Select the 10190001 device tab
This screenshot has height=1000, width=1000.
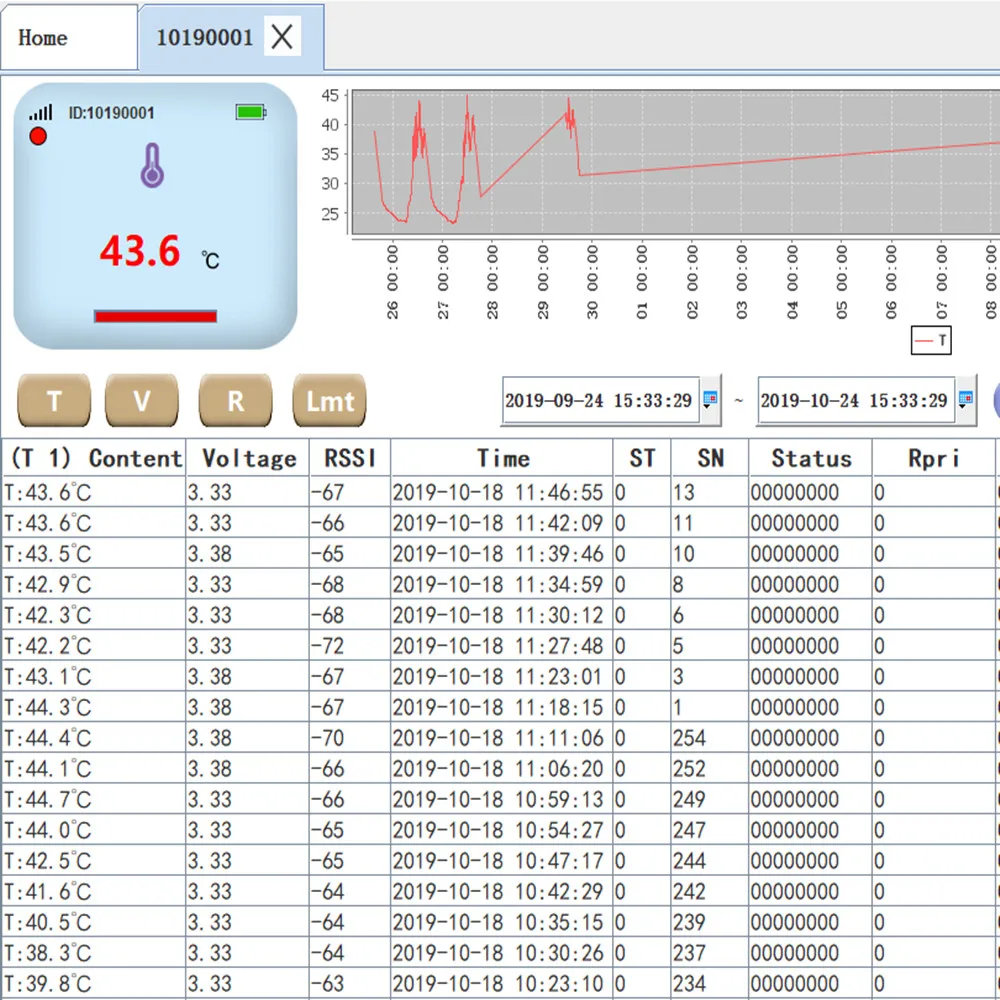204,38
